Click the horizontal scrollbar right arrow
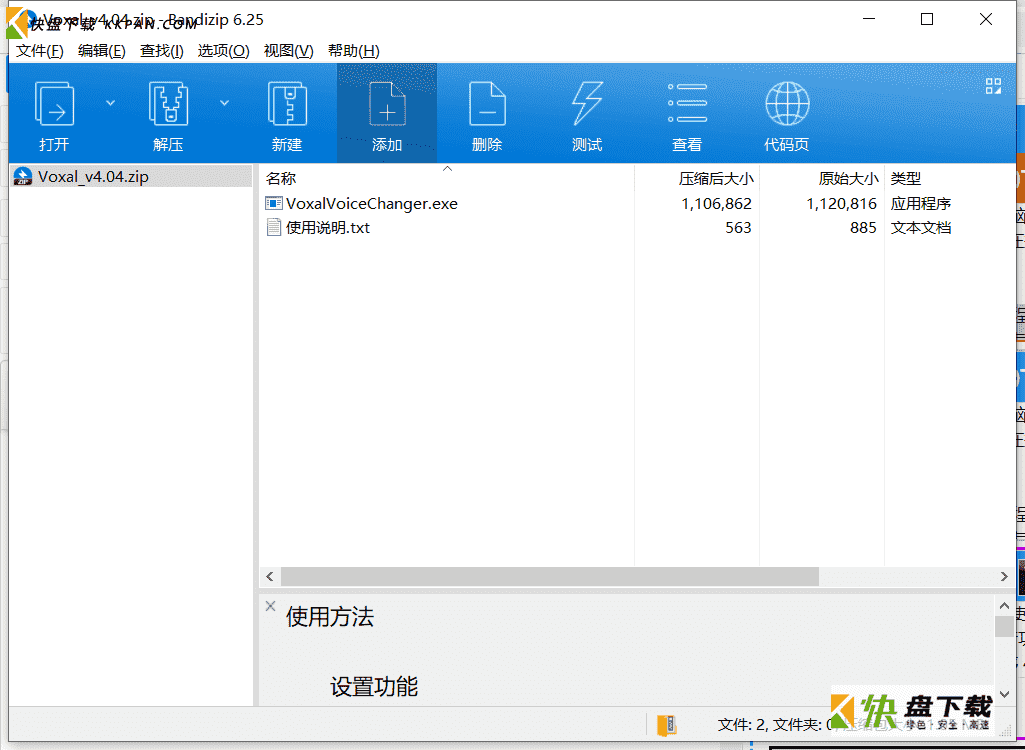This screenshot has height=750, width=1025. (x=1003, y=576)
